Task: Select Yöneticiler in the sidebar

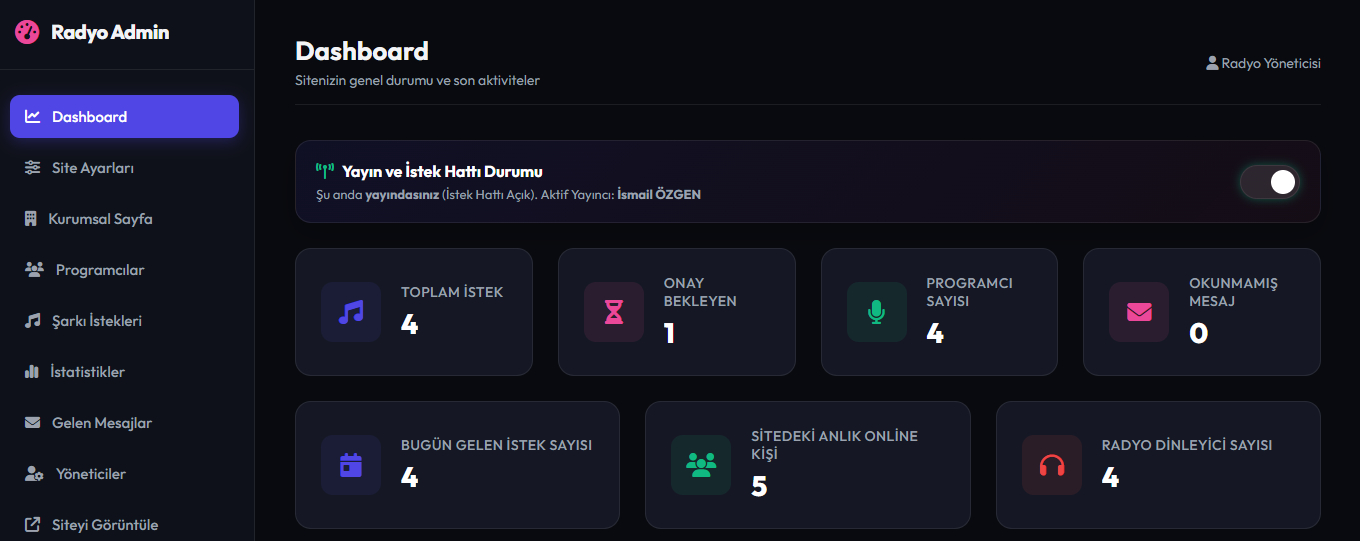Action: 124,473
